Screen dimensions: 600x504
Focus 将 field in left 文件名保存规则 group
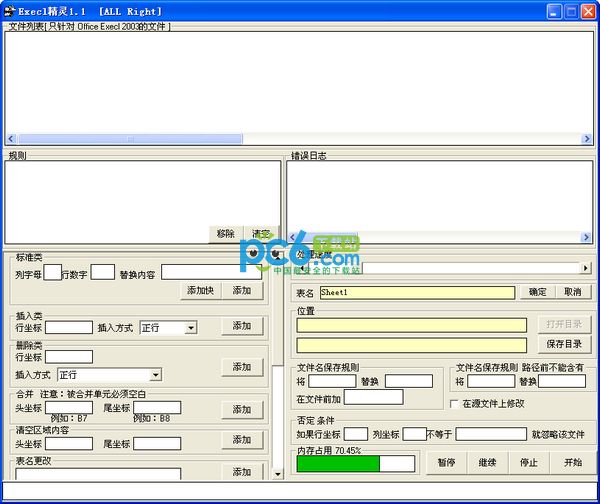(332, 381)
